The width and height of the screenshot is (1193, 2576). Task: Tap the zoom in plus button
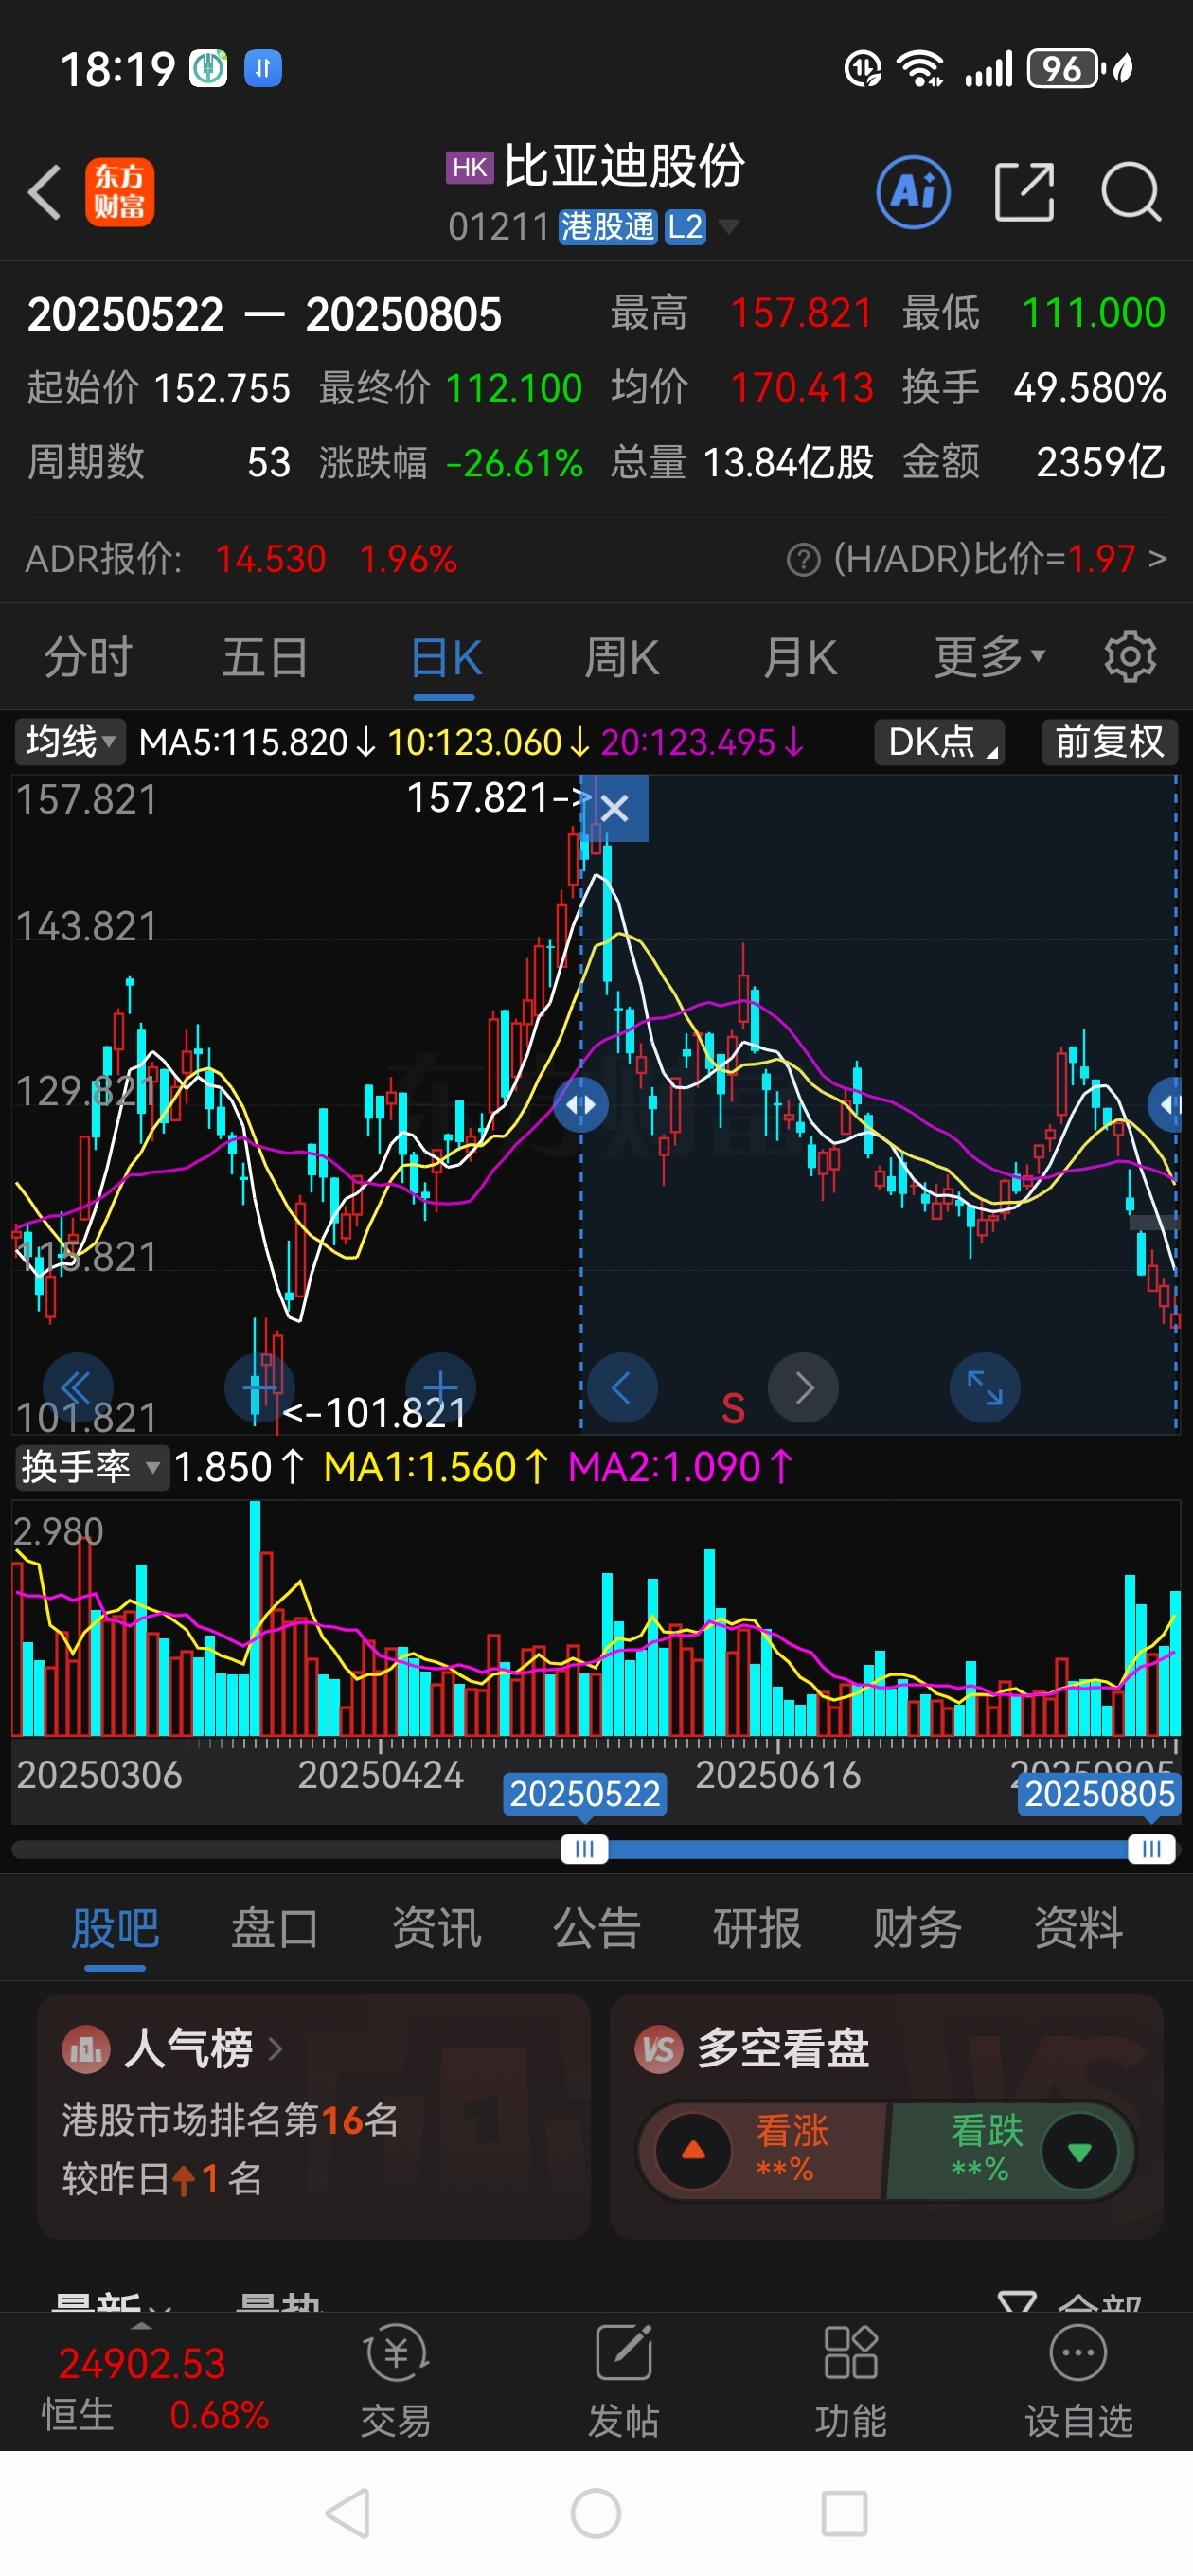(x=441, y=1388)
